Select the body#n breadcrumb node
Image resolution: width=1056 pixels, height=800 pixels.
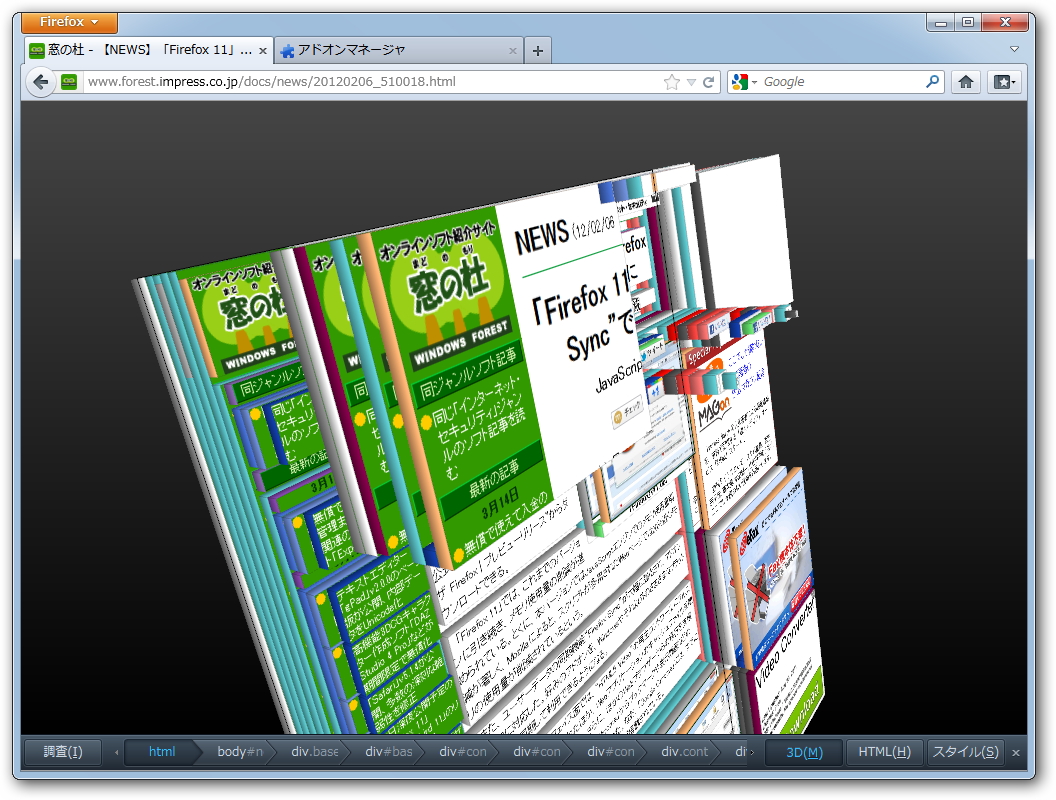pyautogui.click(x=239, y=752)
